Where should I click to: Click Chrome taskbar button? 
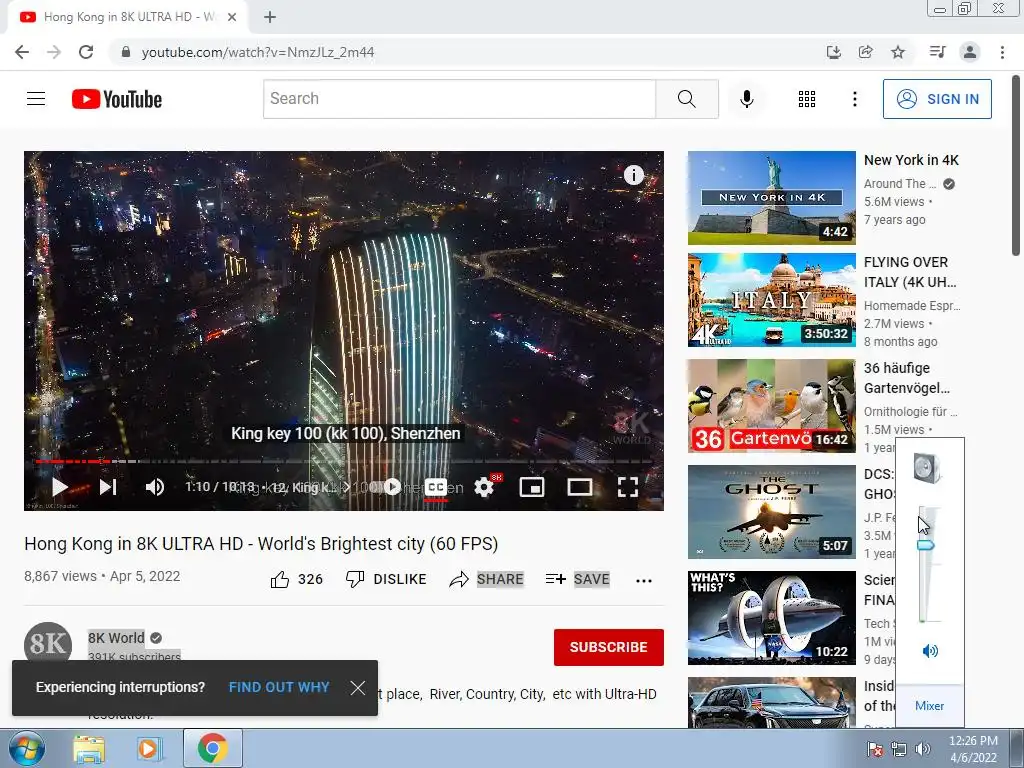[213, 748]
